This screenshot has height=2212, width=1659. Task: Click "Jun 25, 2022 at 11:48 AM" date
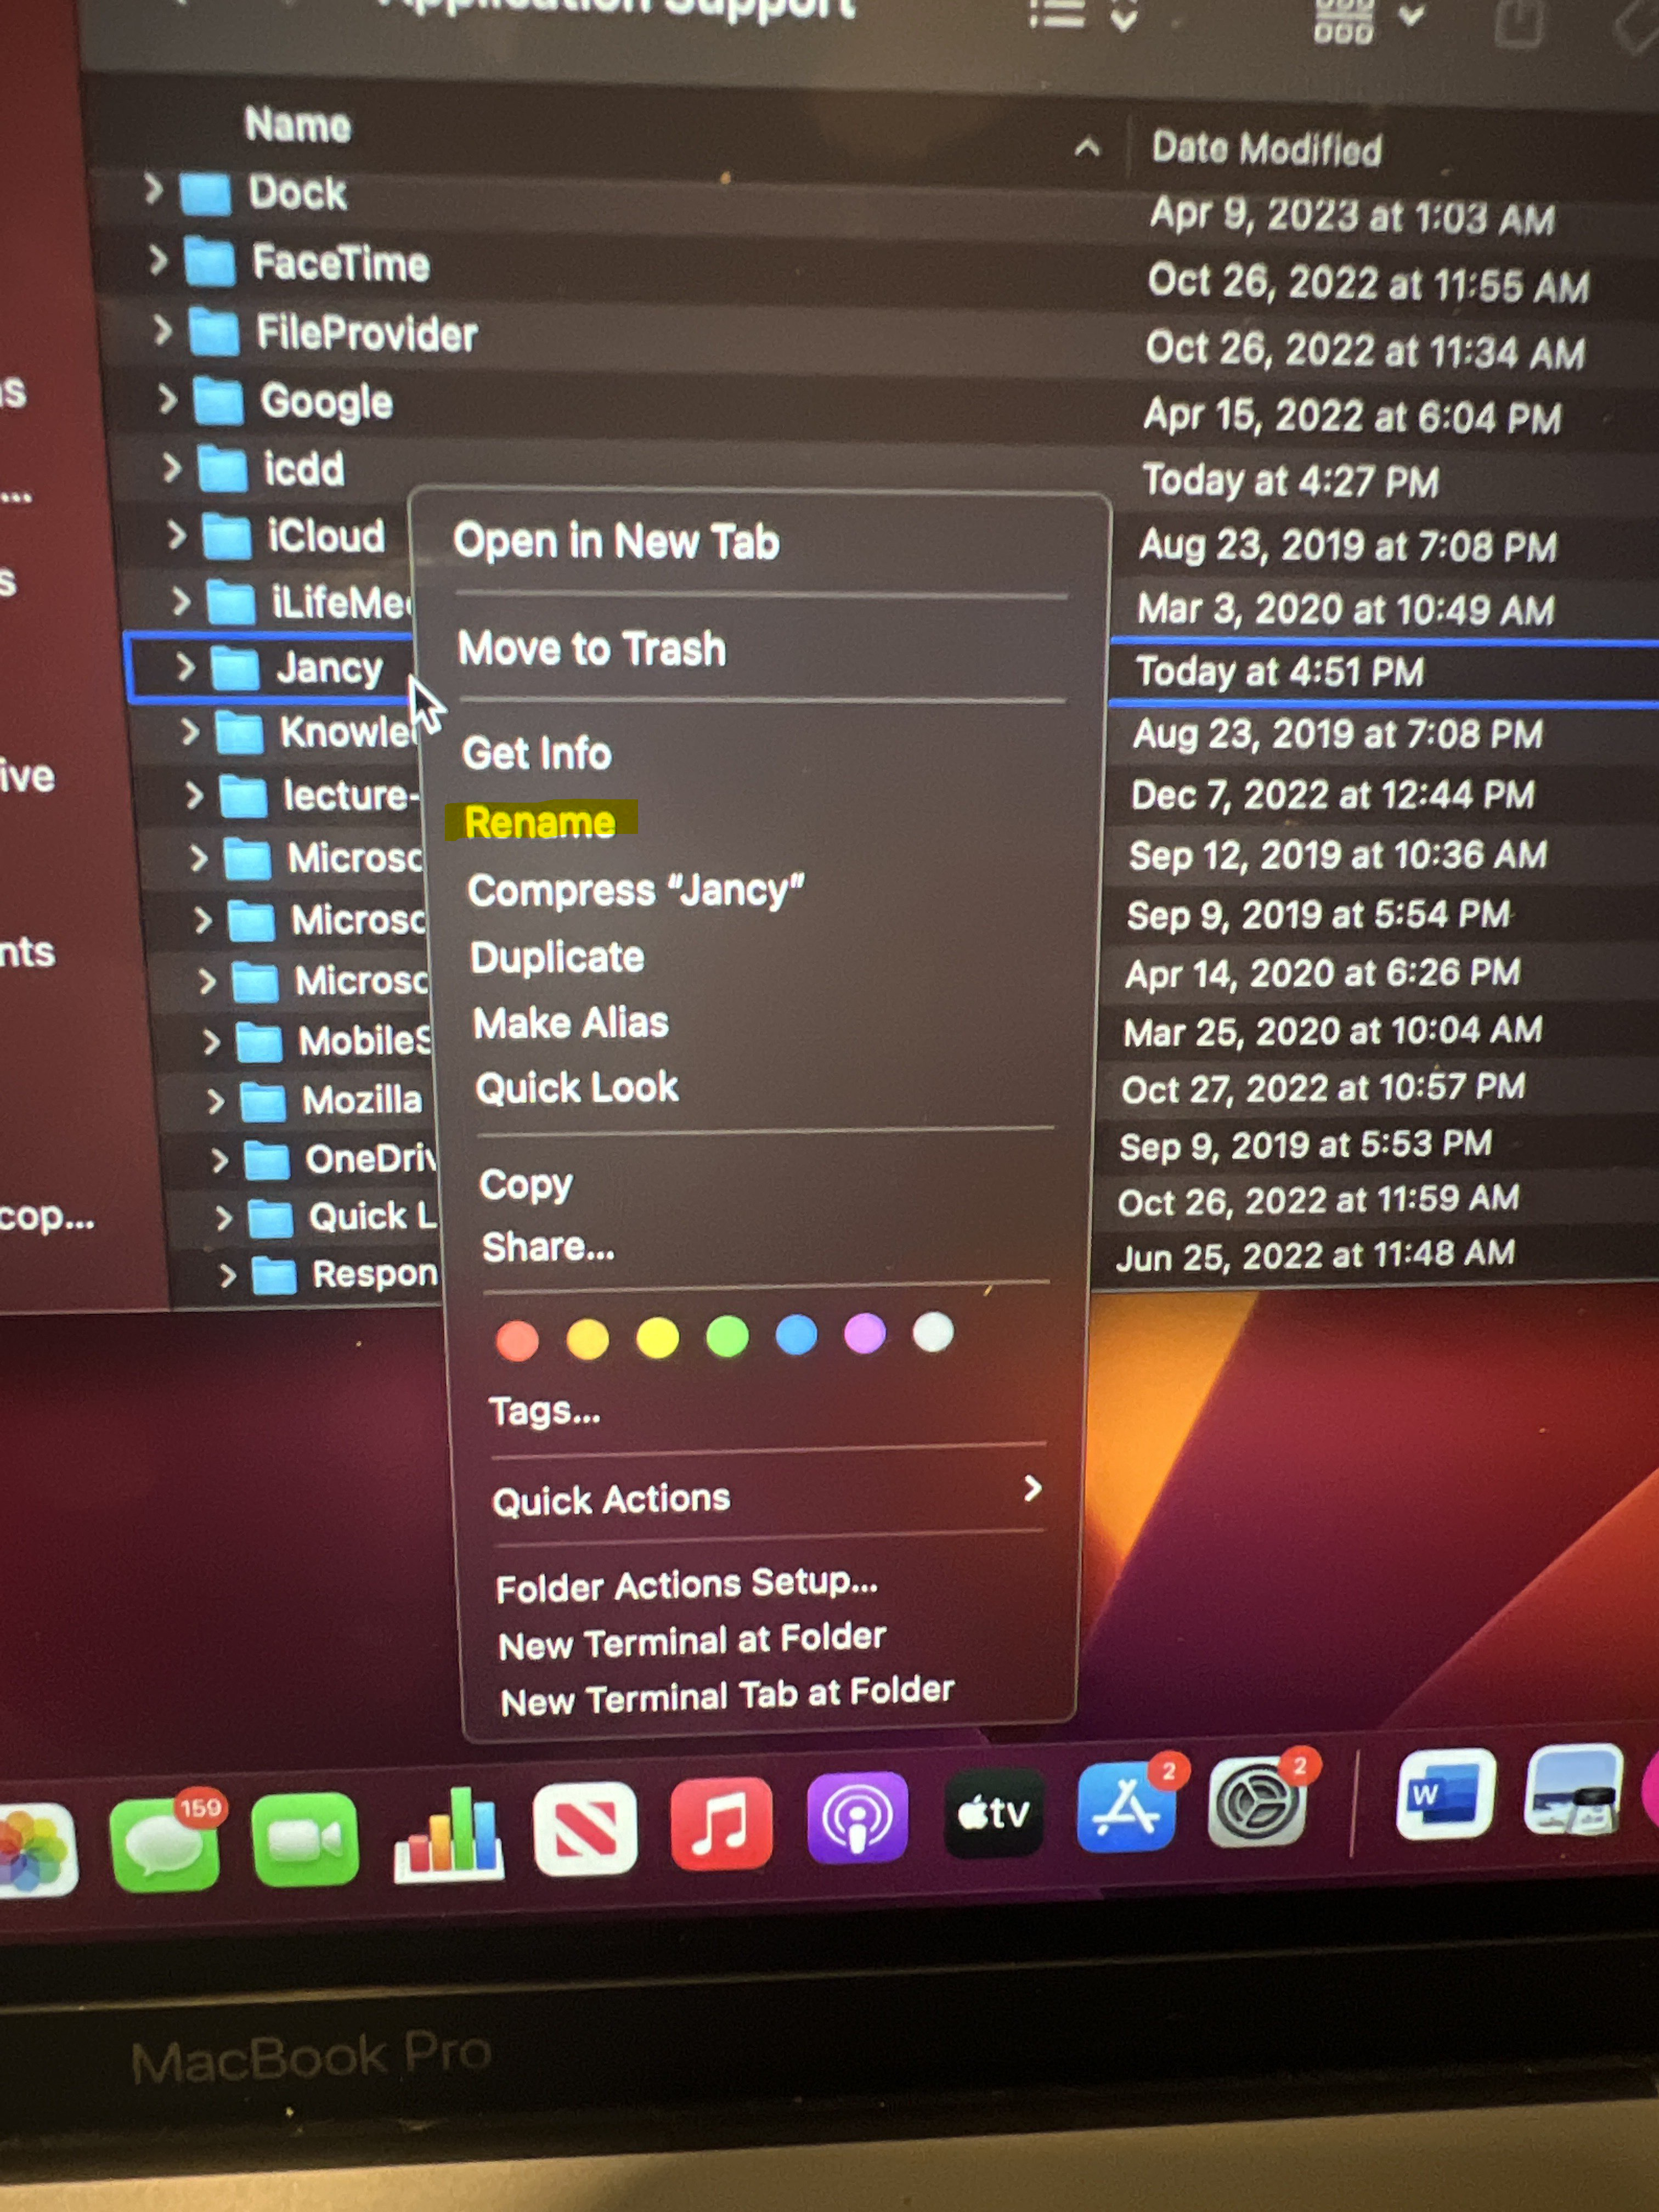pyautogui.click(x=1315, y=1254)
